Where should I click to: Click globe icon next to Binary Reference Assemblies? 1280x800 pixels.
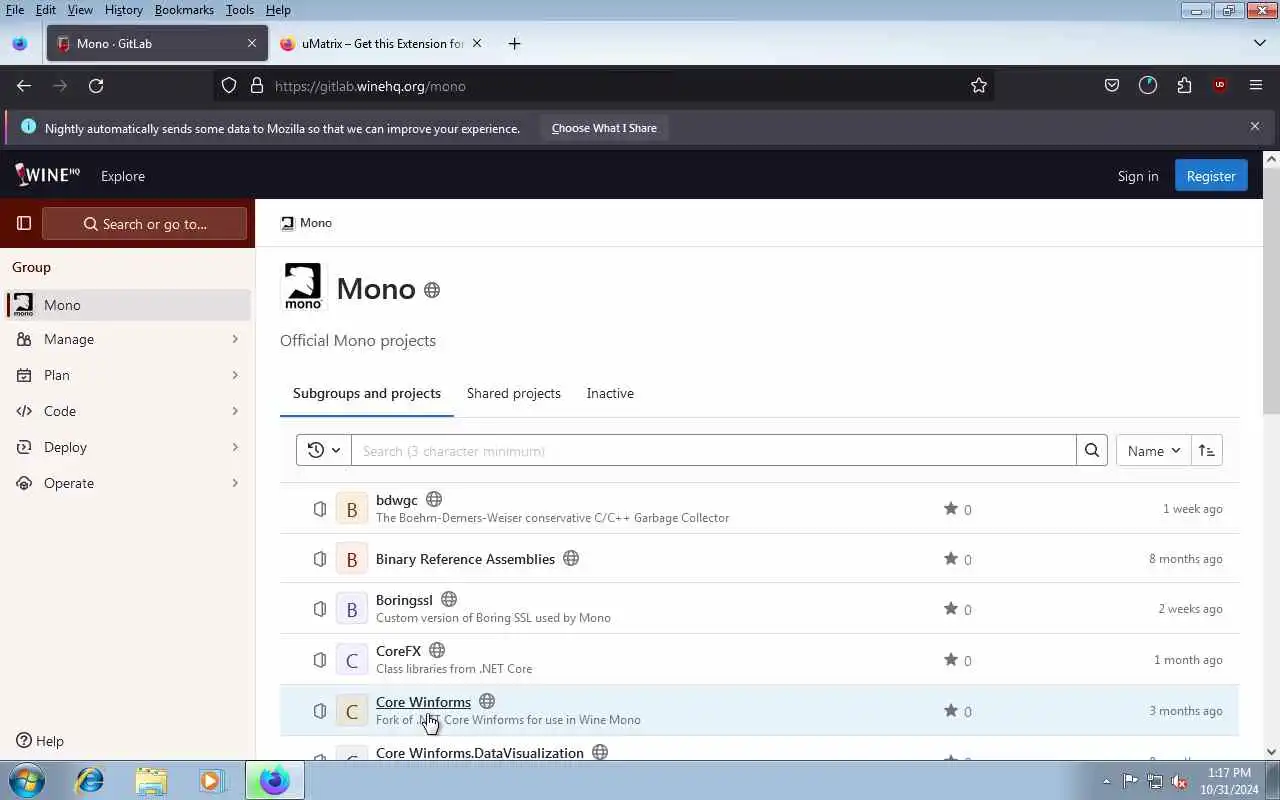[571, 558]
